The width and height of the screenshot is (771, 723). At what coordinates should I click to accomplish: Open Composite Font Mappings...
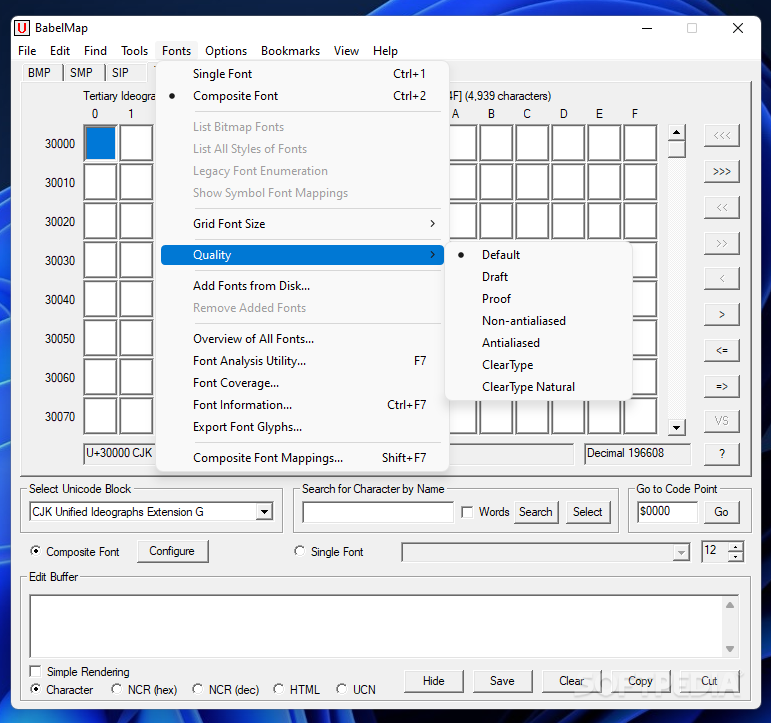point(302,458)
